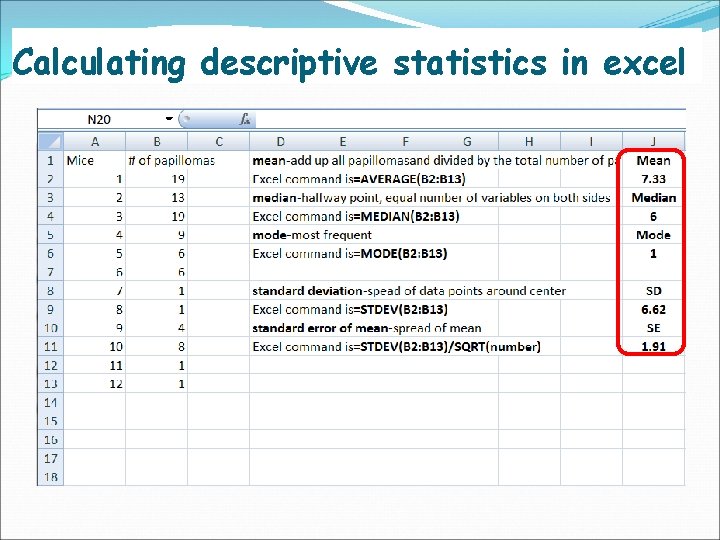The image size is (720, 540).
Task: Click the 'Median' label in column J
Action: click(653, 197)
